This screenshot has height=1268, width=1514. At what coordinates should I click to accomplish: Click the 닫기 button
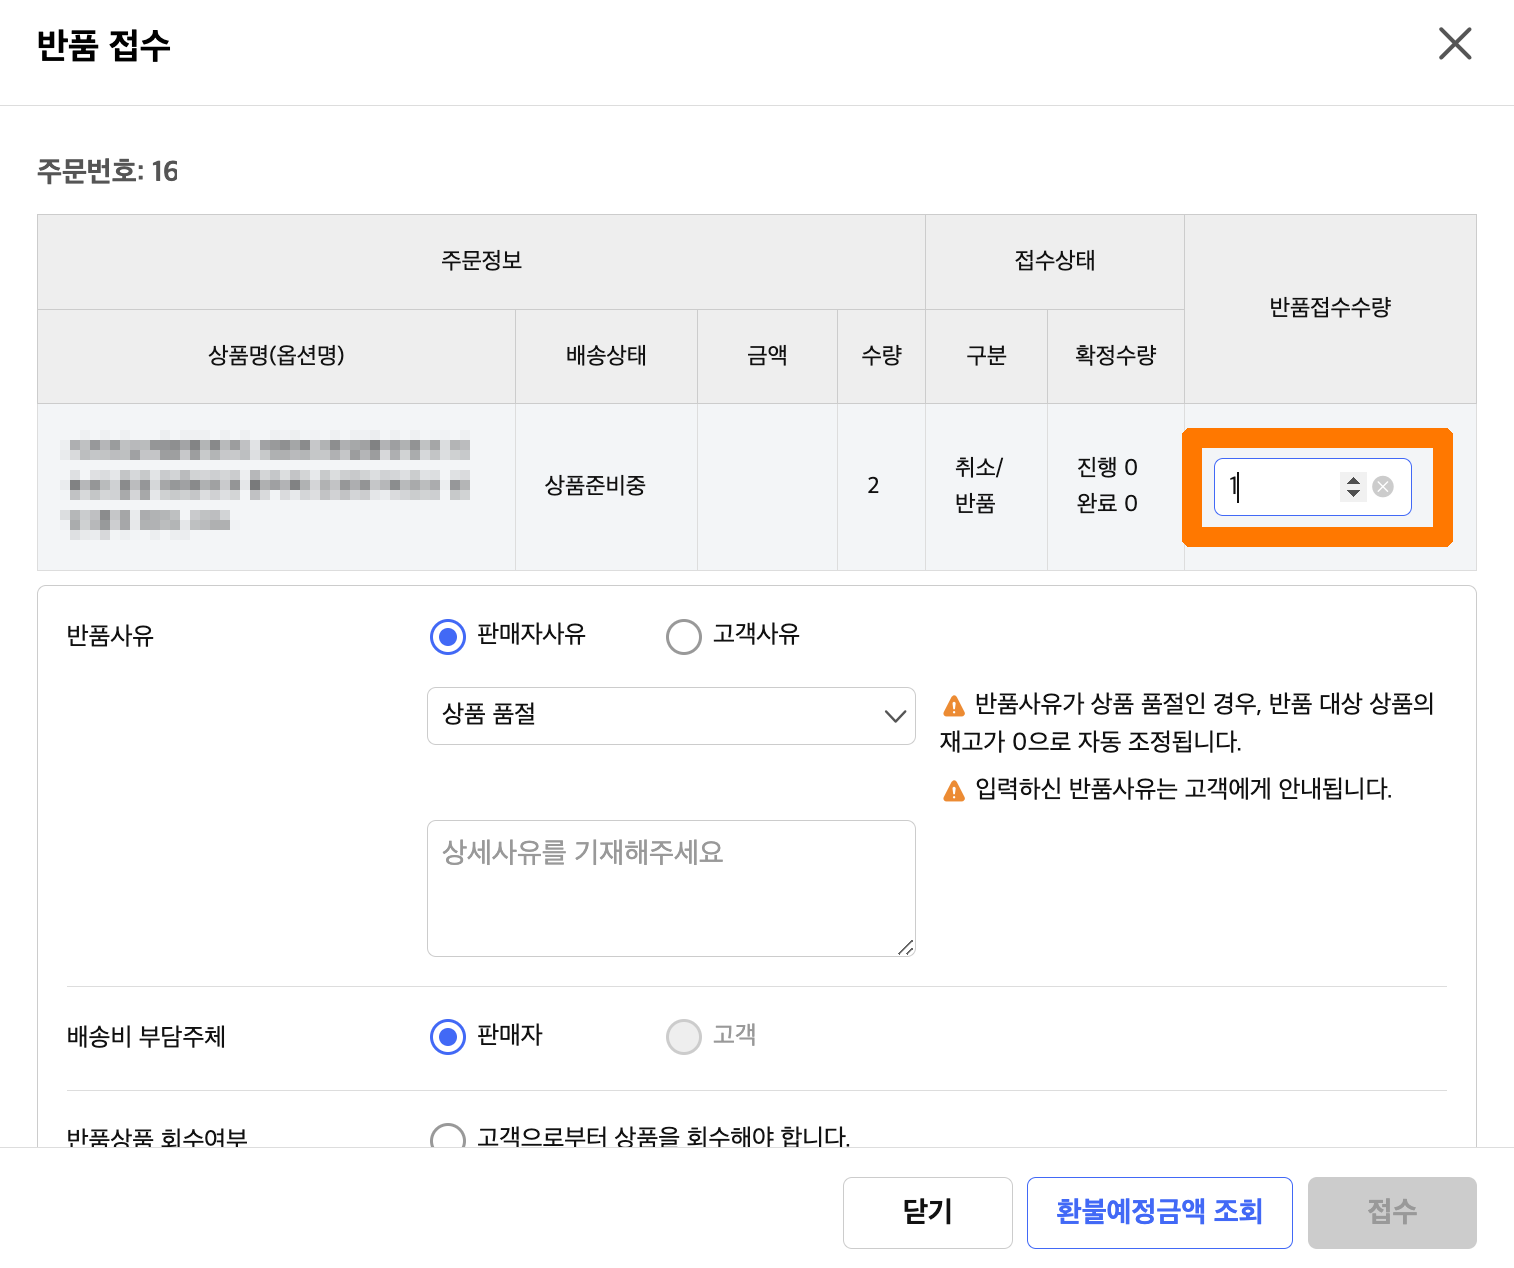pos(928,1213)
